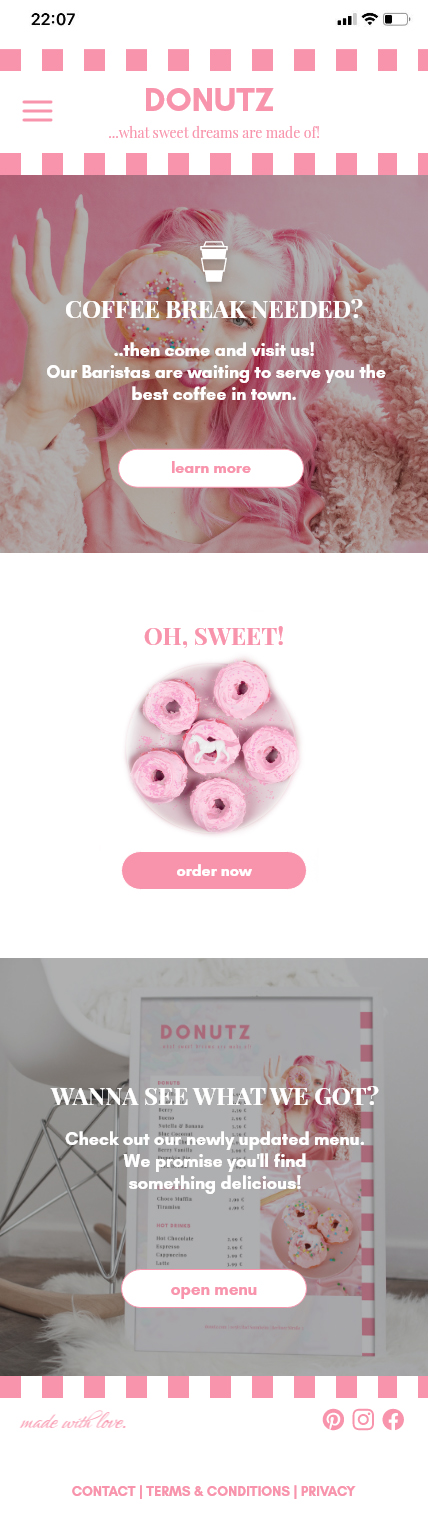
Task: Click the DONUTZ site logo
Action: 209,100
